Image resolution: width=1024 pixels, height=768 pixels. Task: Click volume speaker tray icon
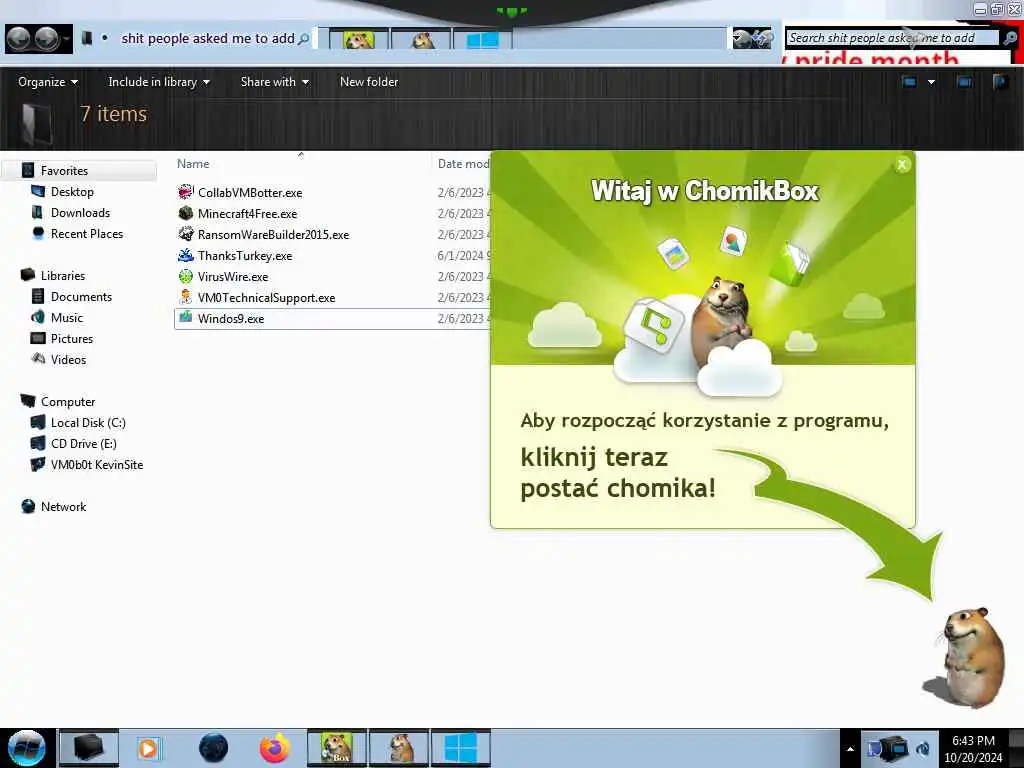click(923, 748)
